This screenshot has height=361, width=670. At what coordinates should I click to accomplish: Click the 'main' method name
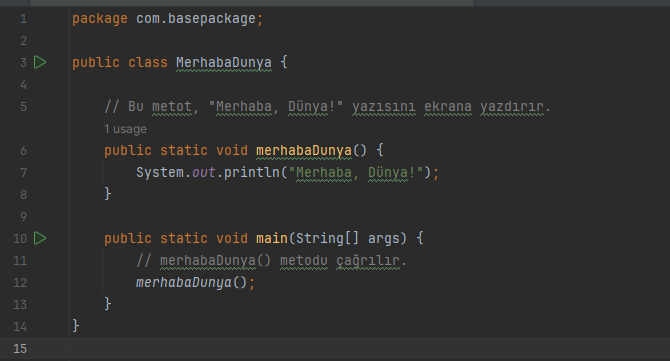tap(272, 238)
